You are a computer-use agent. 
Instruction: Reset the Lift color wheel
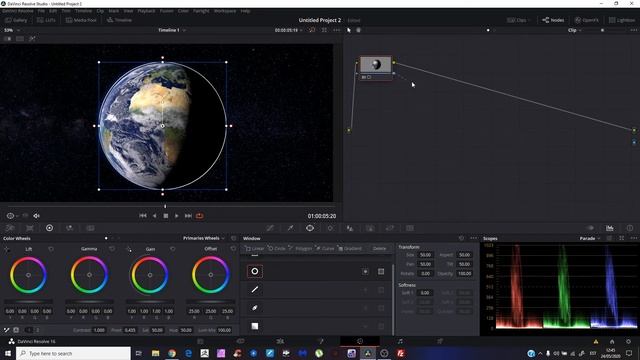pos(51,249)
